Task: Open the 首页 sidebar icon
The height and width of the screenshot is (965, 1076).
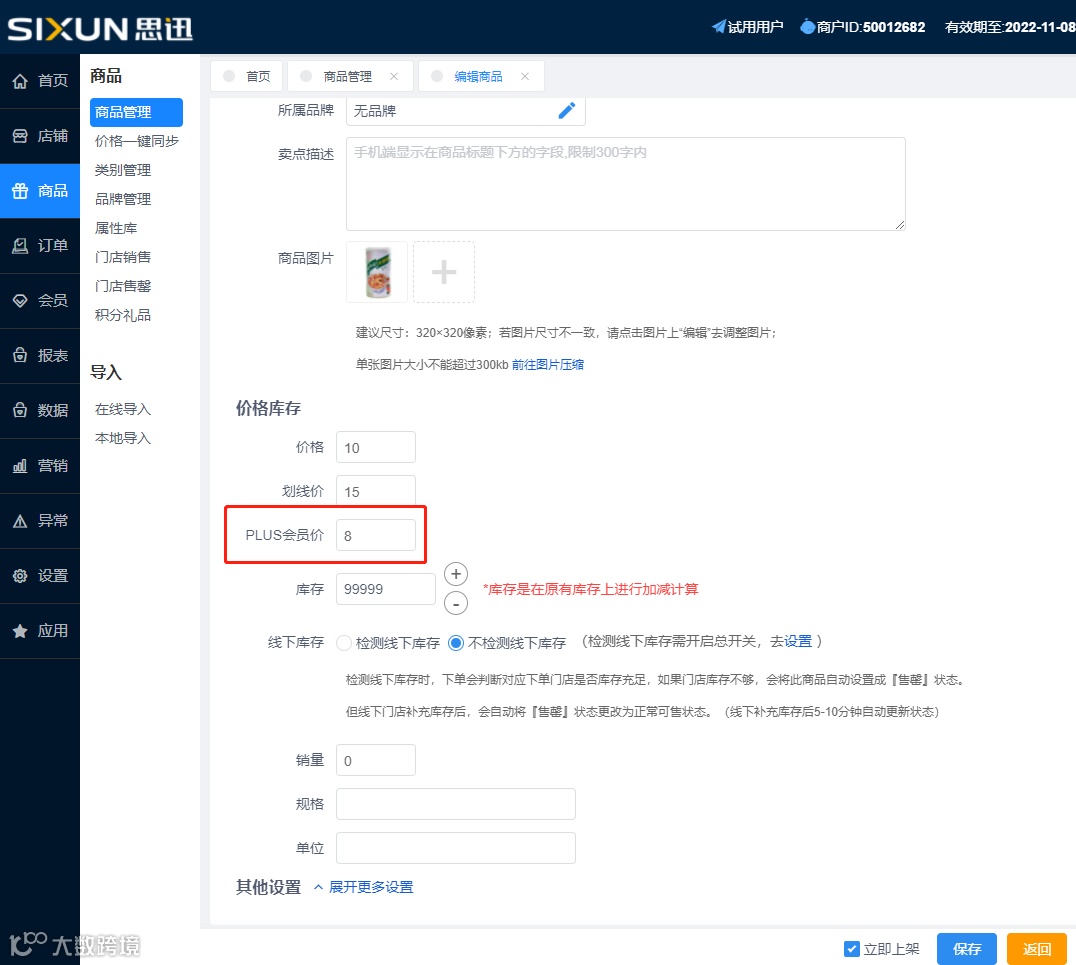Action: 40,81
